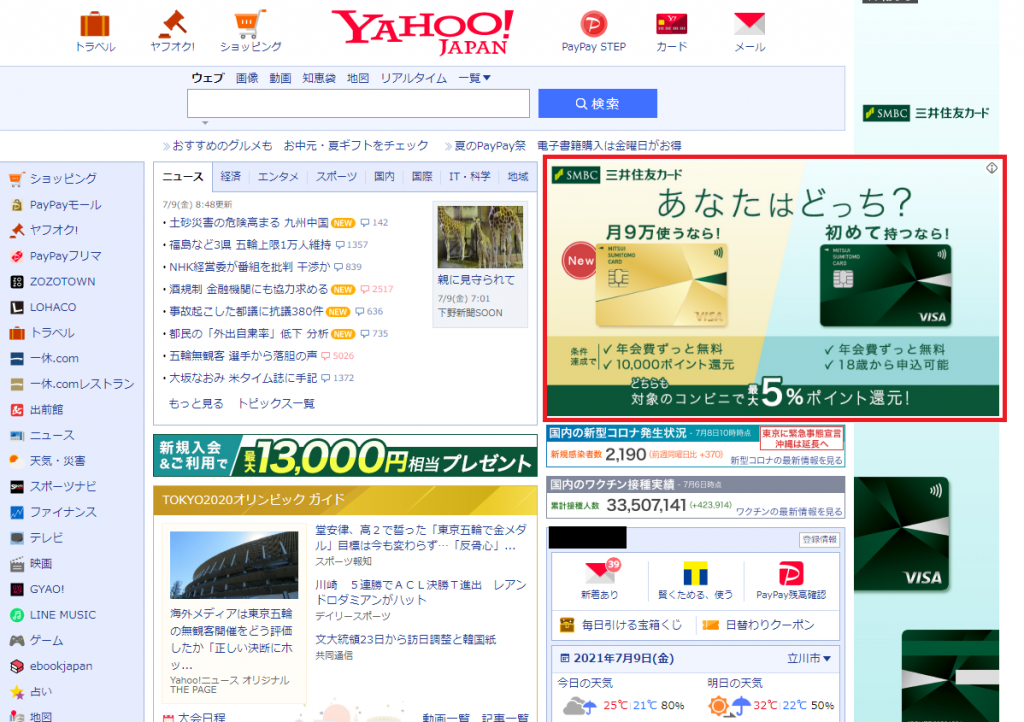Click the PayPayフリマ sidebar icon

(x=17, y=256)
